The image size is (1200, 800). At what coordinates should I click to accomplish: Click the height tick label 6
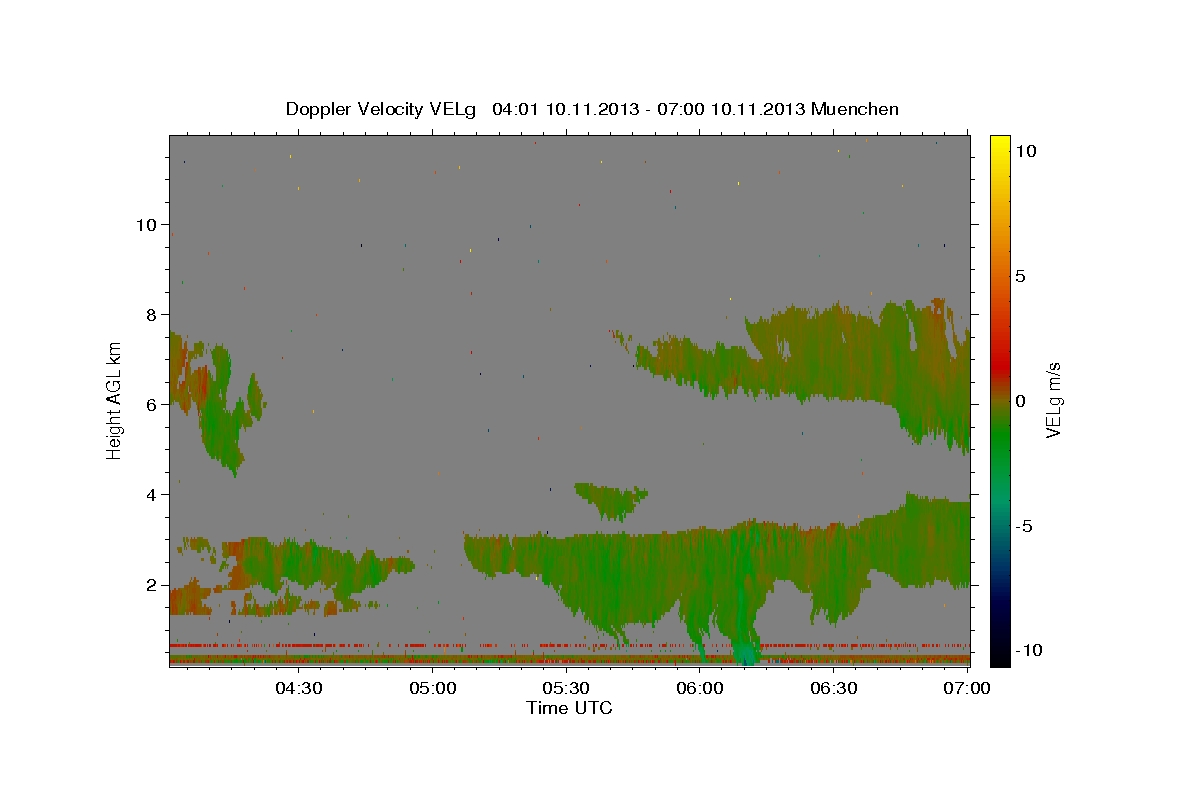point(150,404)
